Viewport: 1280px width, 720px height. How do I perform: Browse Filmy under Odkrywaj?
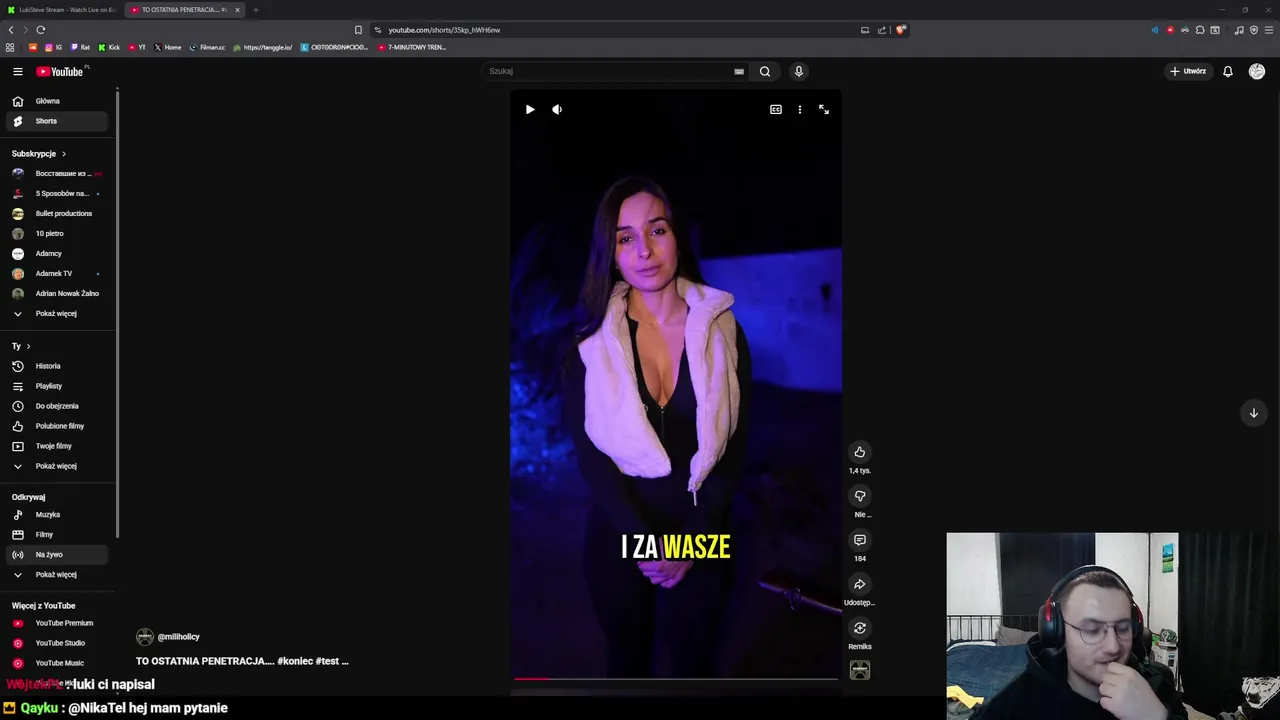(x=57, y=534)
